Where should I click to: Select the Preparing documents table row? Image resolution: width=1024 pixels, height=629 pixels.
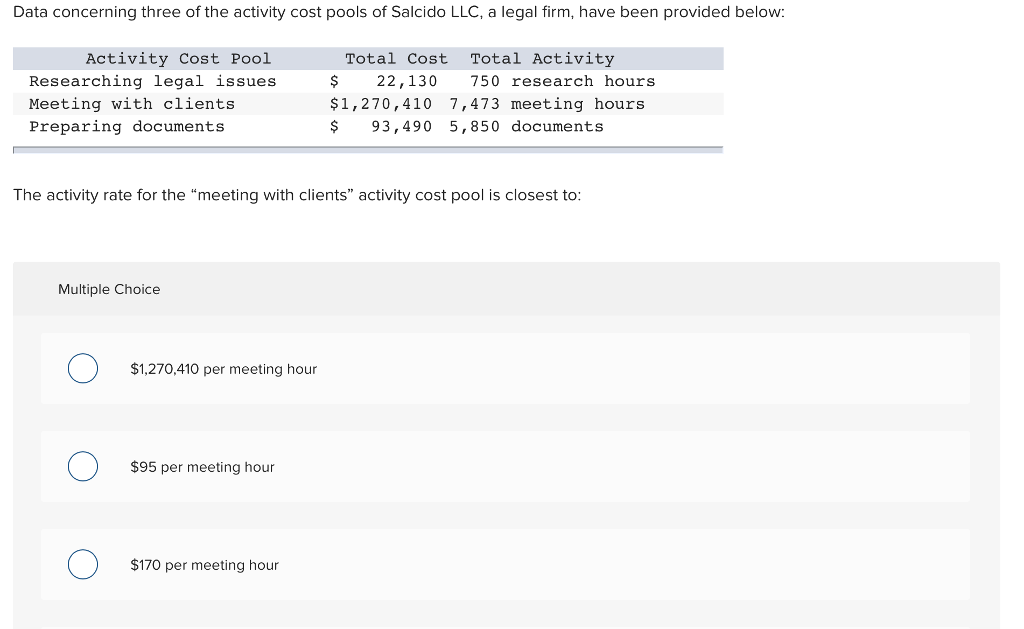[x=127, y=126]
